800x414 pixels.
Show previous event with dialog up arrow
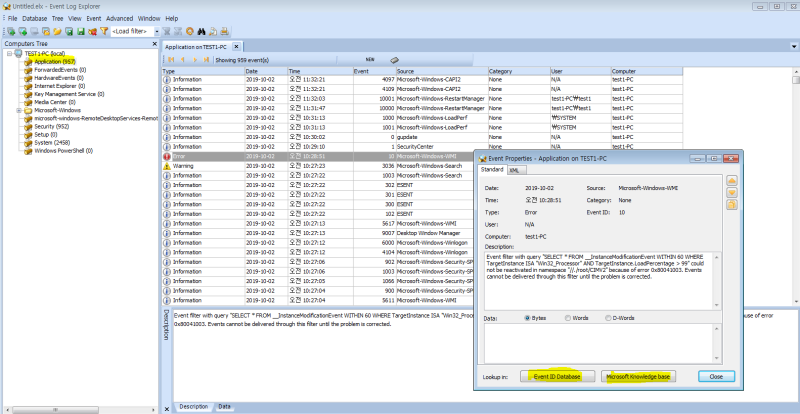coord(732,181)
